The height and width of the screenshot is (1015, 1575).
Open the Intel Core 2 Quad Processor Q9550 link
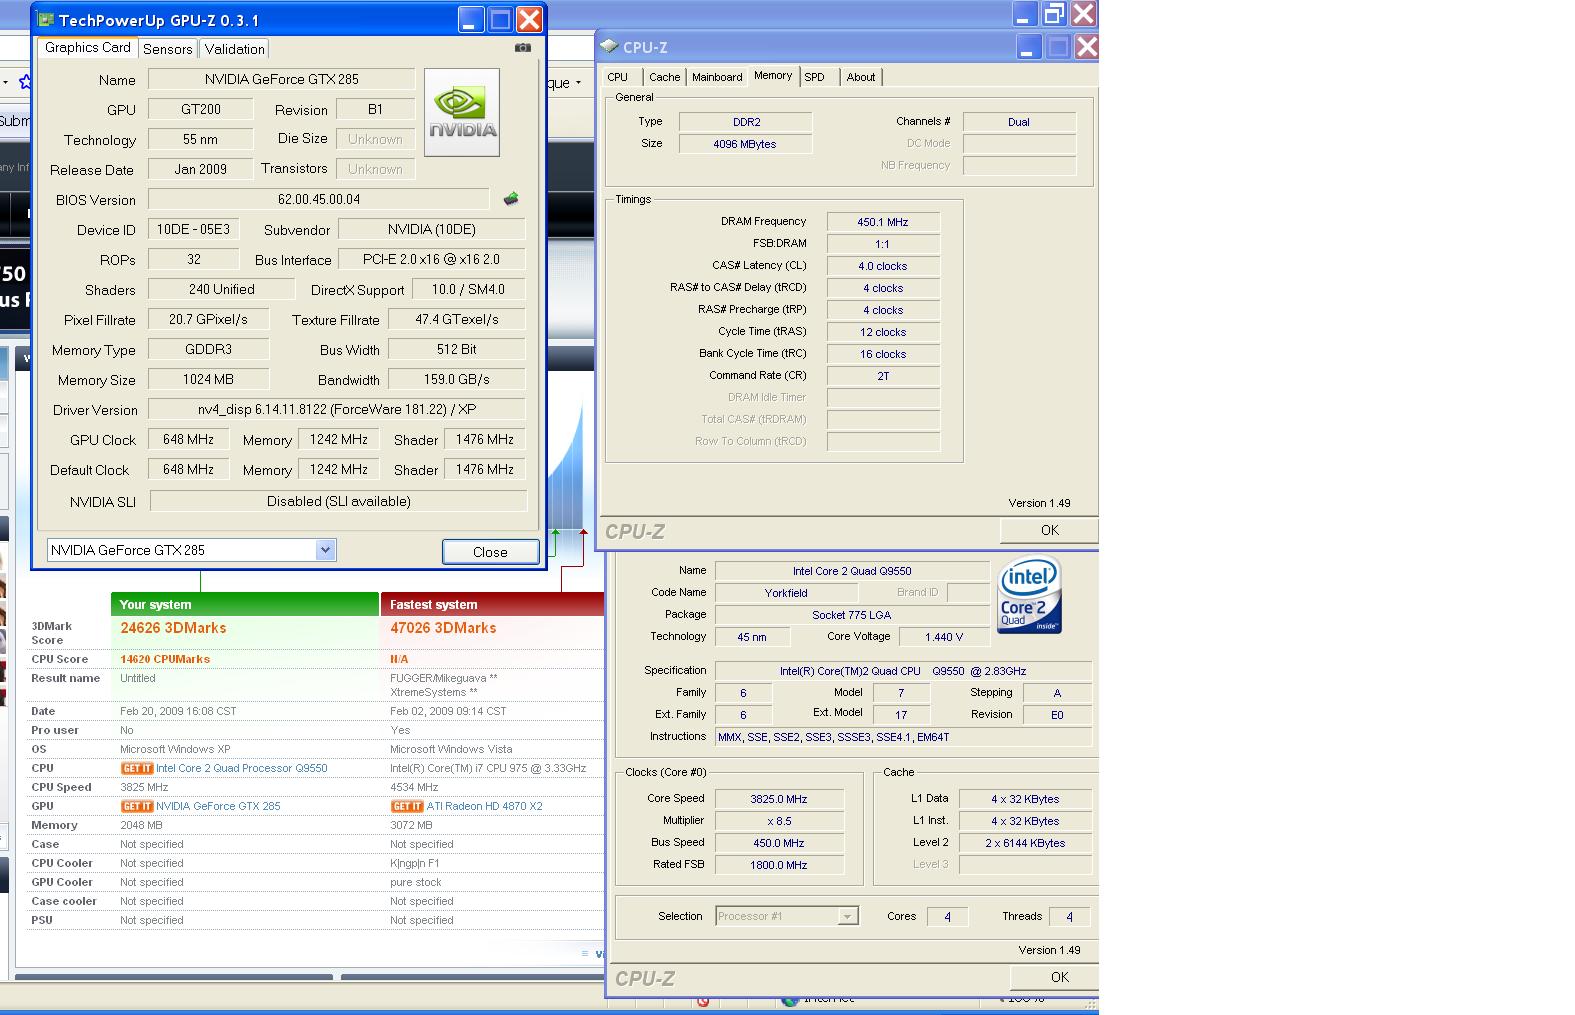pyautogui.click(x=242, y=768)
